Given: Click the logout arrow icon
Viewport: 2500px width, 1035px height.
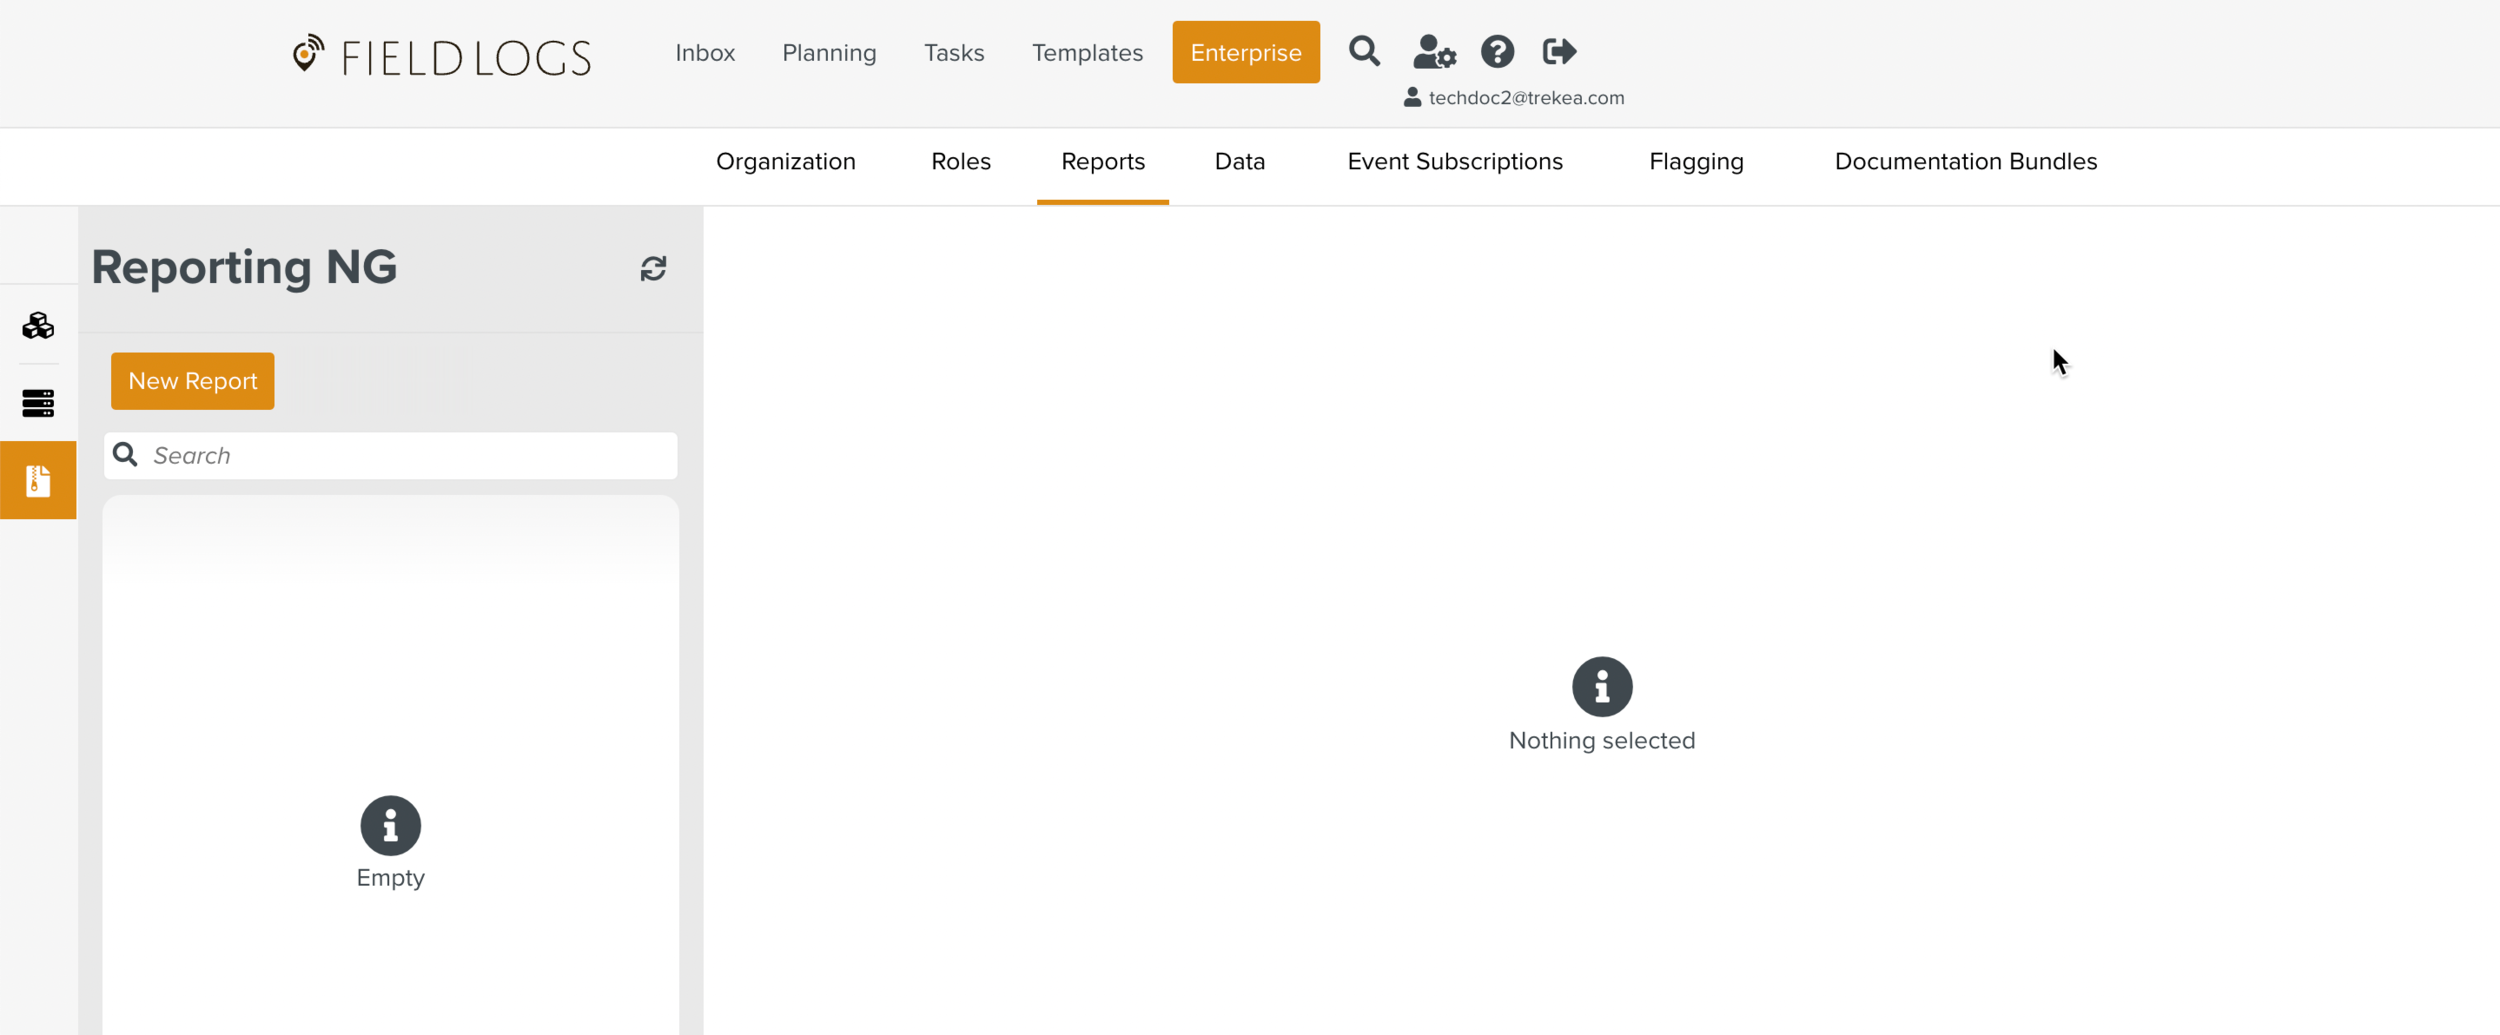Looking at the screenshot, I should (1559, 52).
